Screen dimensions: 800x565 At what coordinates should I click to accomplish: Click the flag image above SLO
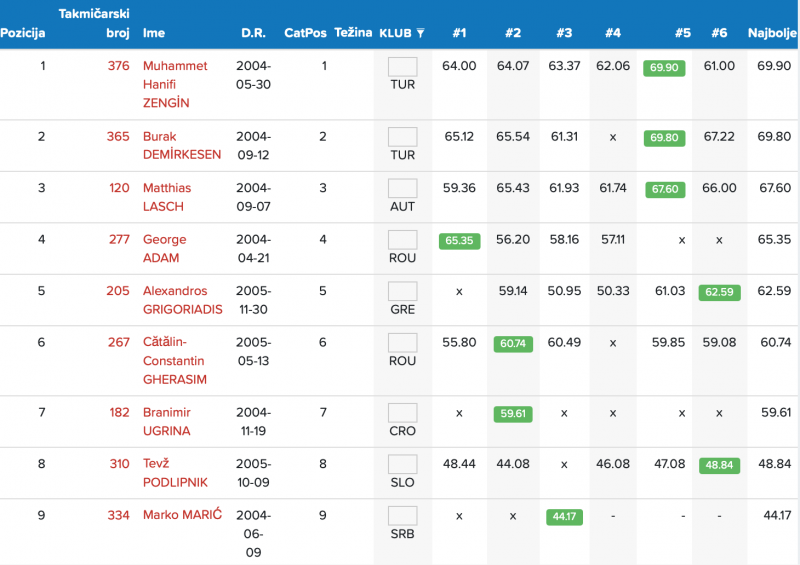(x=402, y=464)
